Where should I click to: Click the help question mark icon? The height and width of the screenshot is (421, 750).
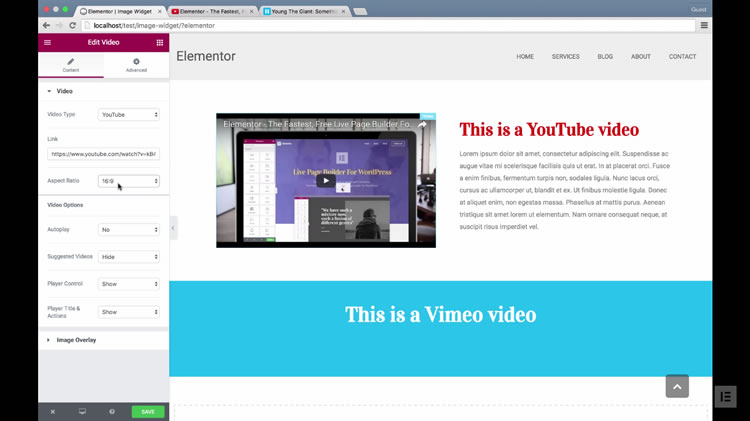point(112,411)
